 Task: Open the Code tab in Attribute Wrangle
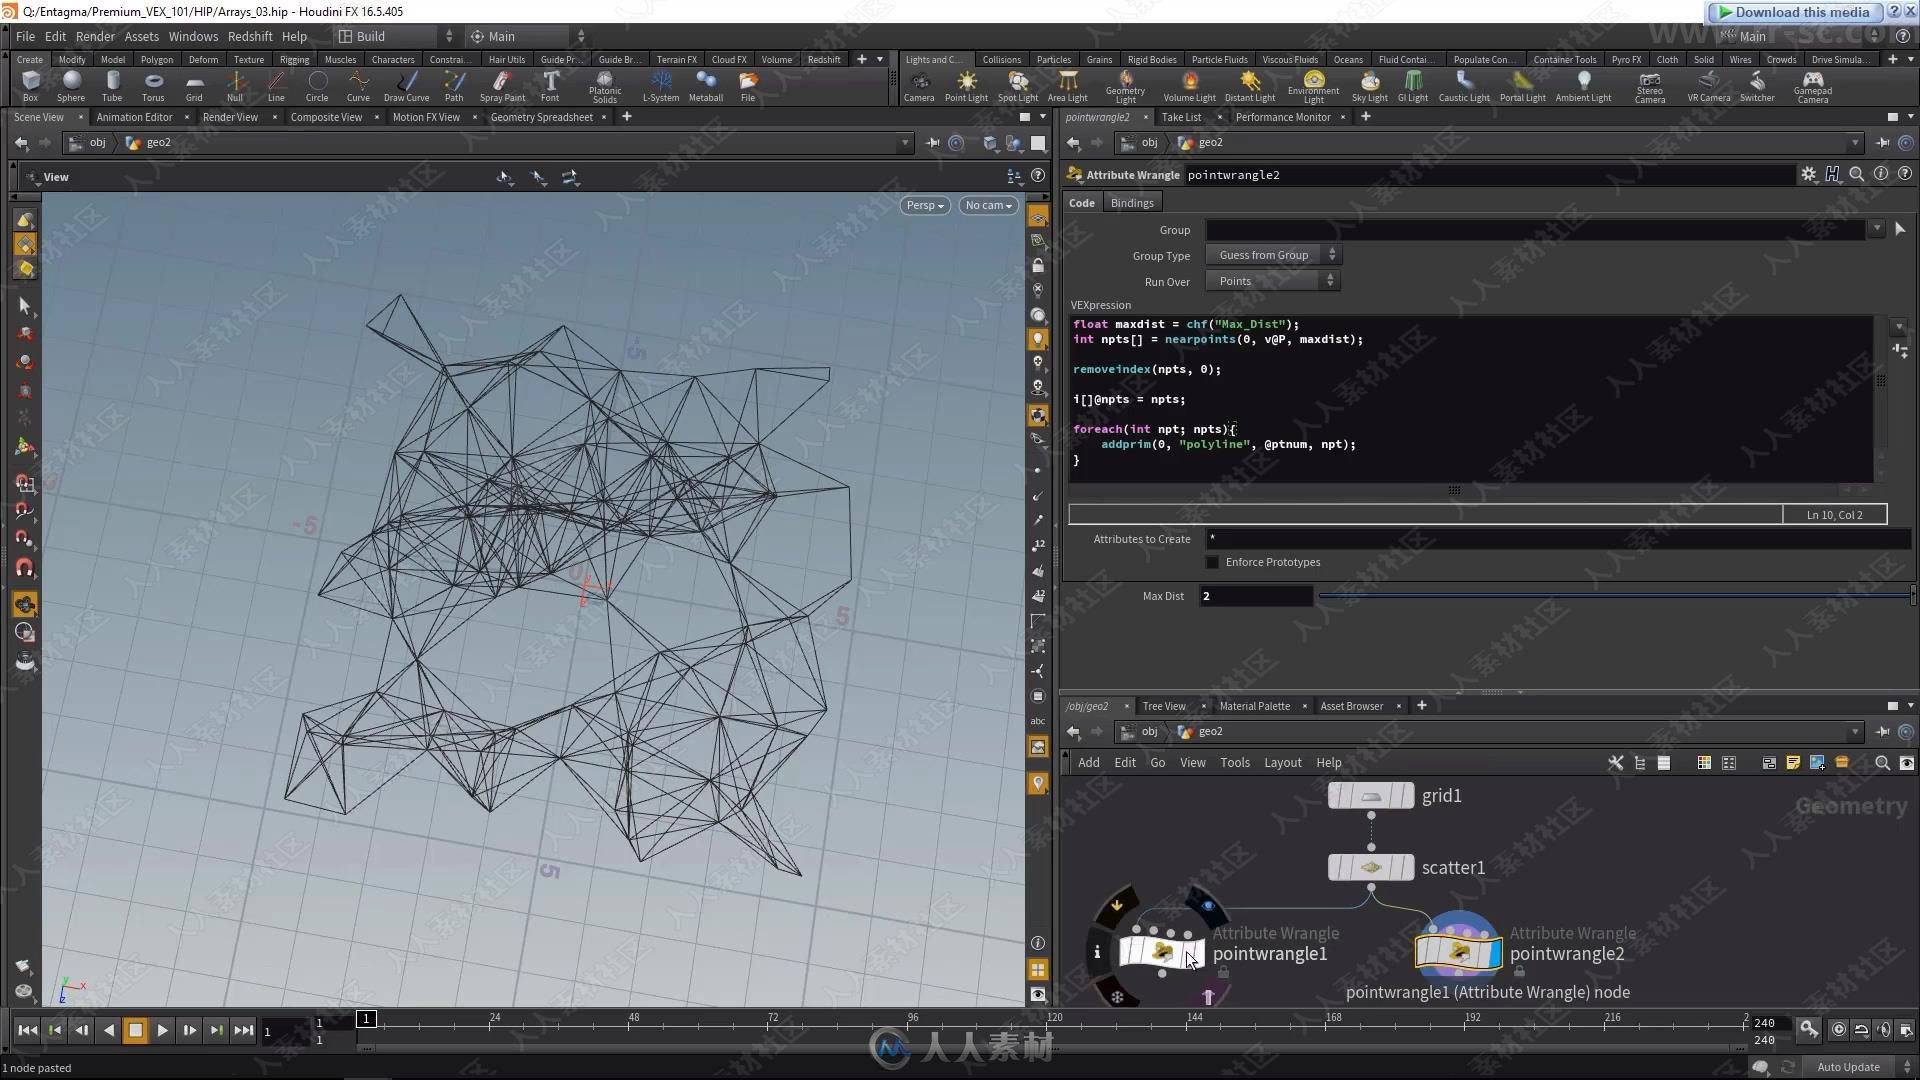[x=1081, y=203]
